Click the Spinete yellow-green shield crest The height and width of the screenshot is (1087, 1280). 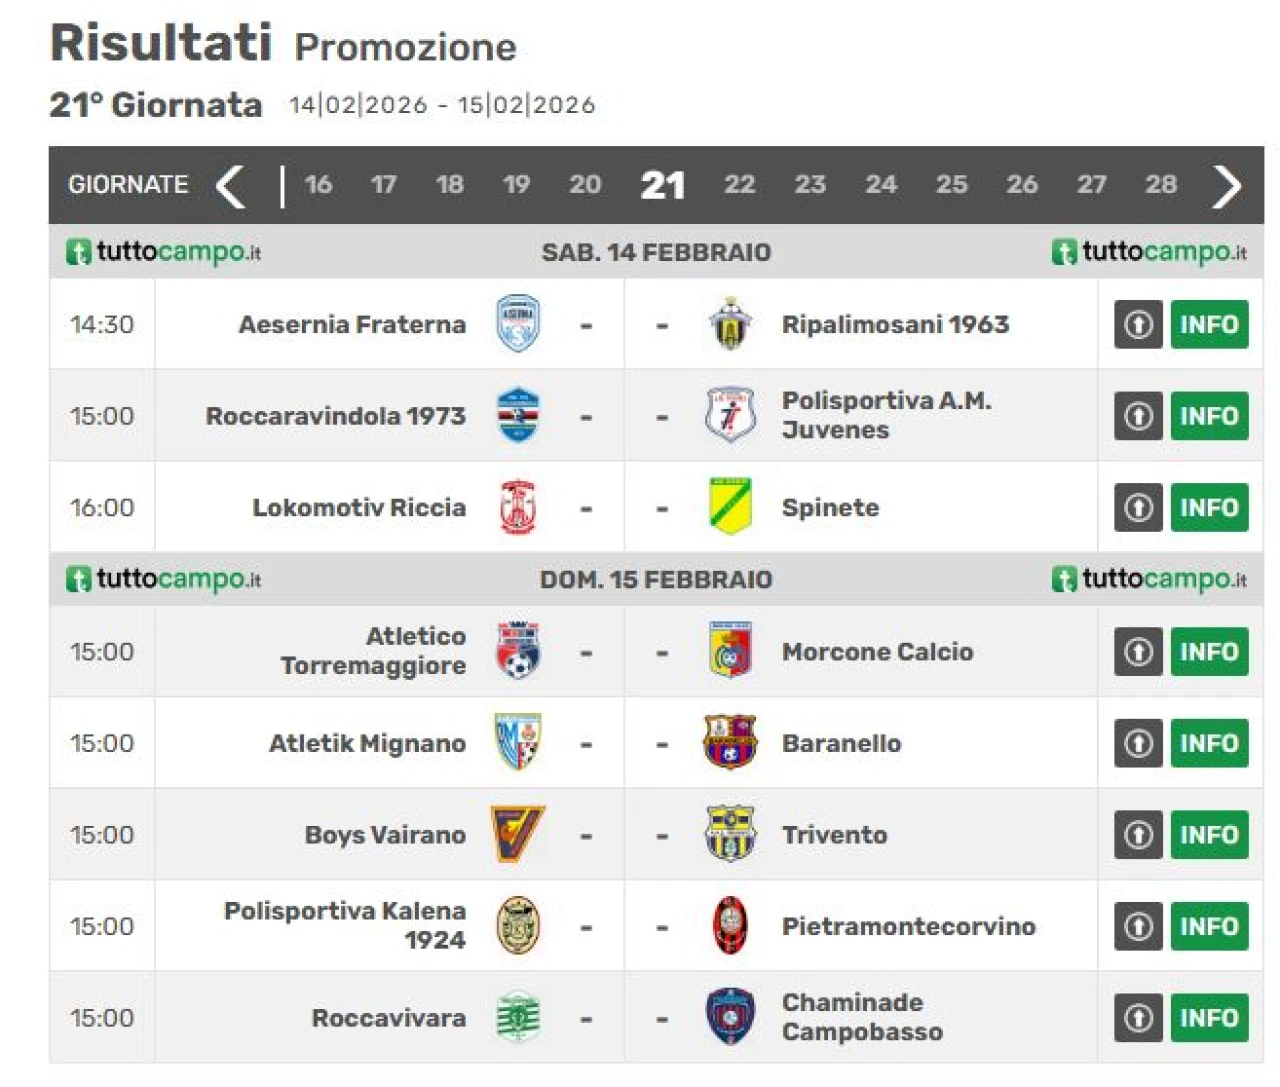click(x=730, y=506)
